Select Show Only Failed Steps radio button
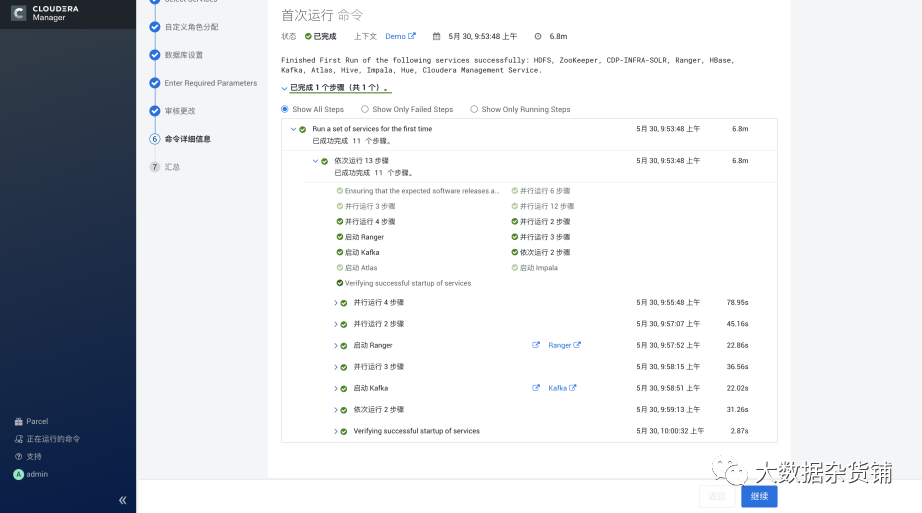The width and height of the screenshot is (922, 513). click(365, 109)
